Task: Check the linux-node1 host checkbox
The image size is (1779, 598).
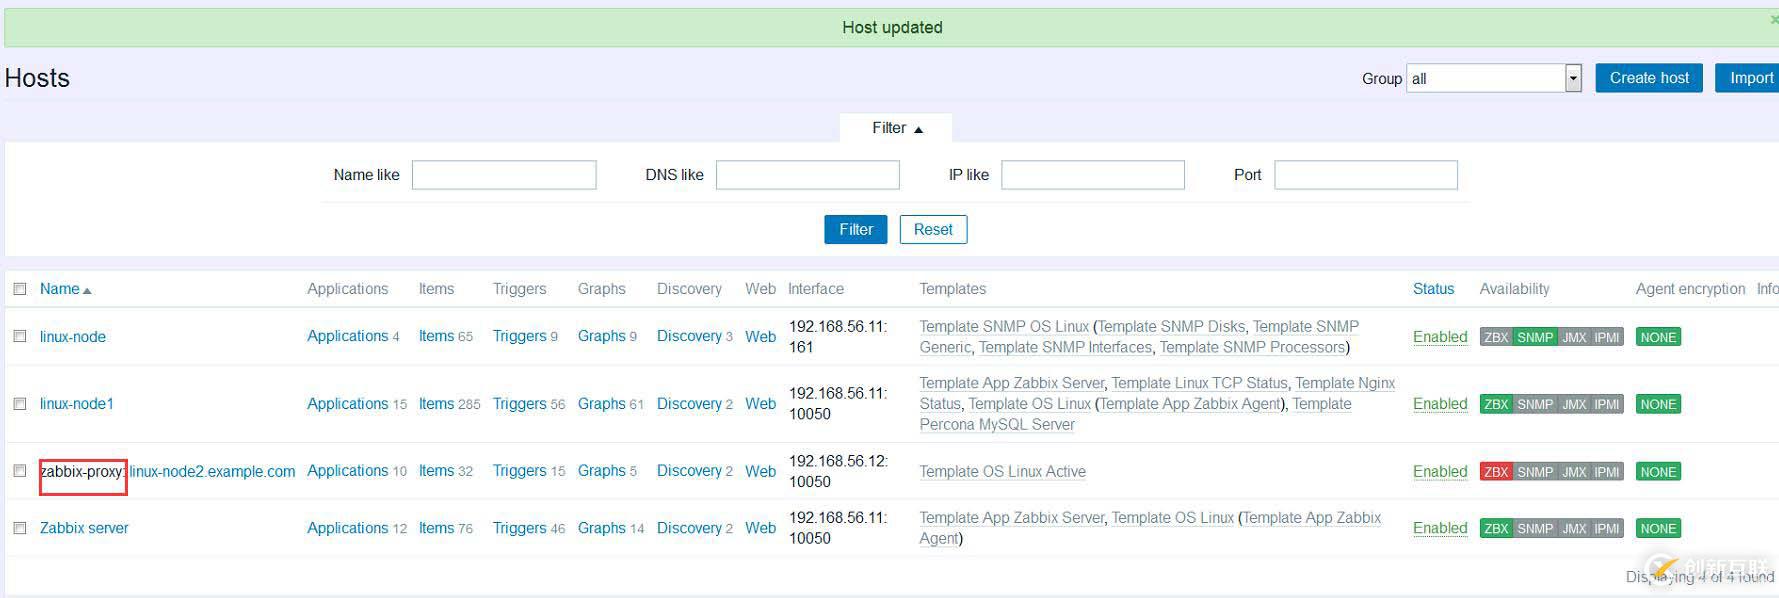Action: (20, 404)
